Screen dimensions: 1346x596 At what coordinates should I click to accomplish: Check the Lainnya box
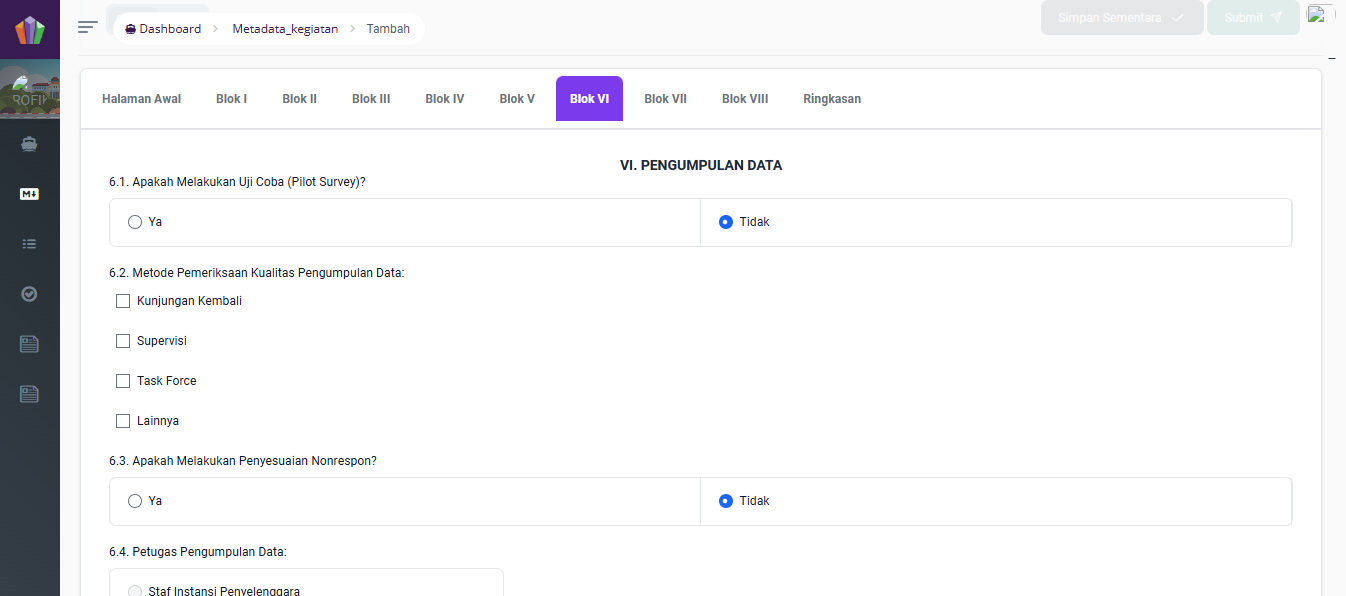(123, 421)
